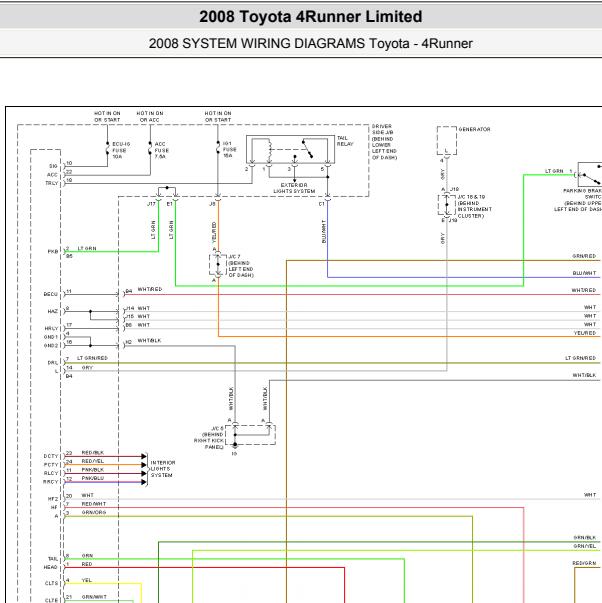Click the "HAZ" terminal label

[53, 311]
